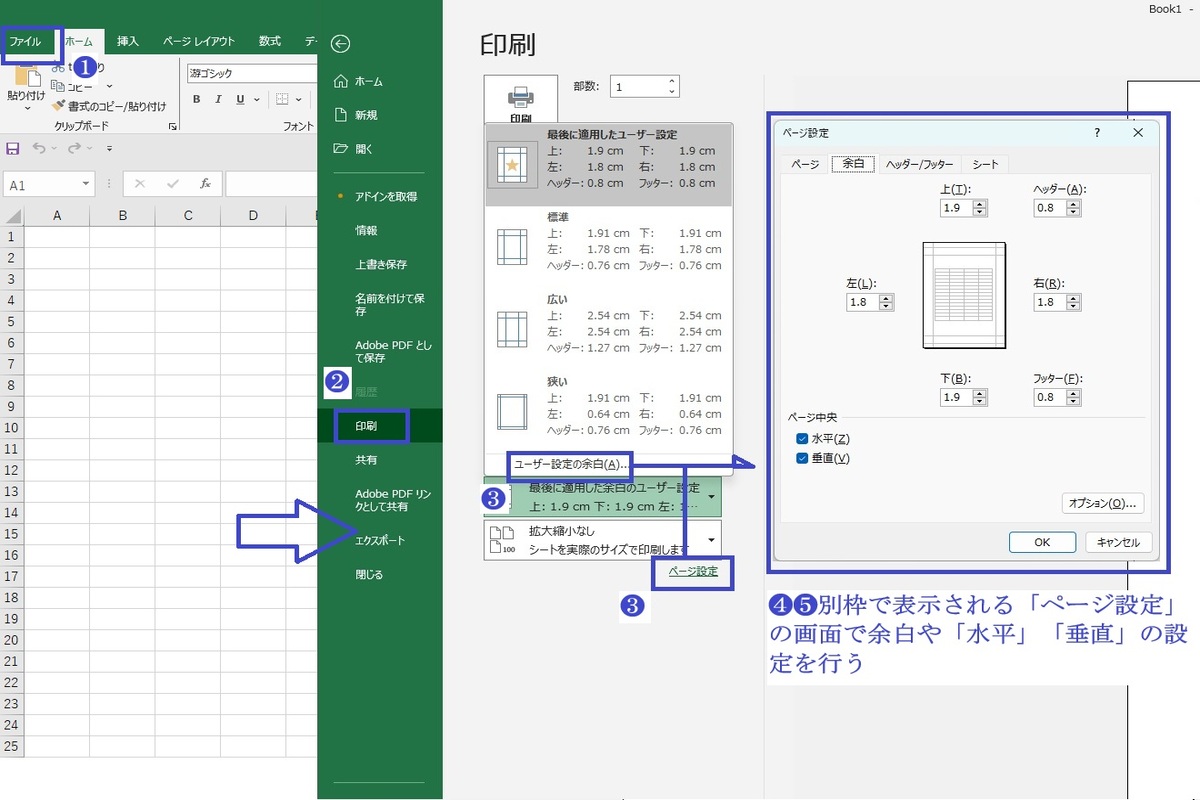Click the Save icon in Quick Access Toolbar
This screenshot has width=1200, height=800.
coord(13,148)
